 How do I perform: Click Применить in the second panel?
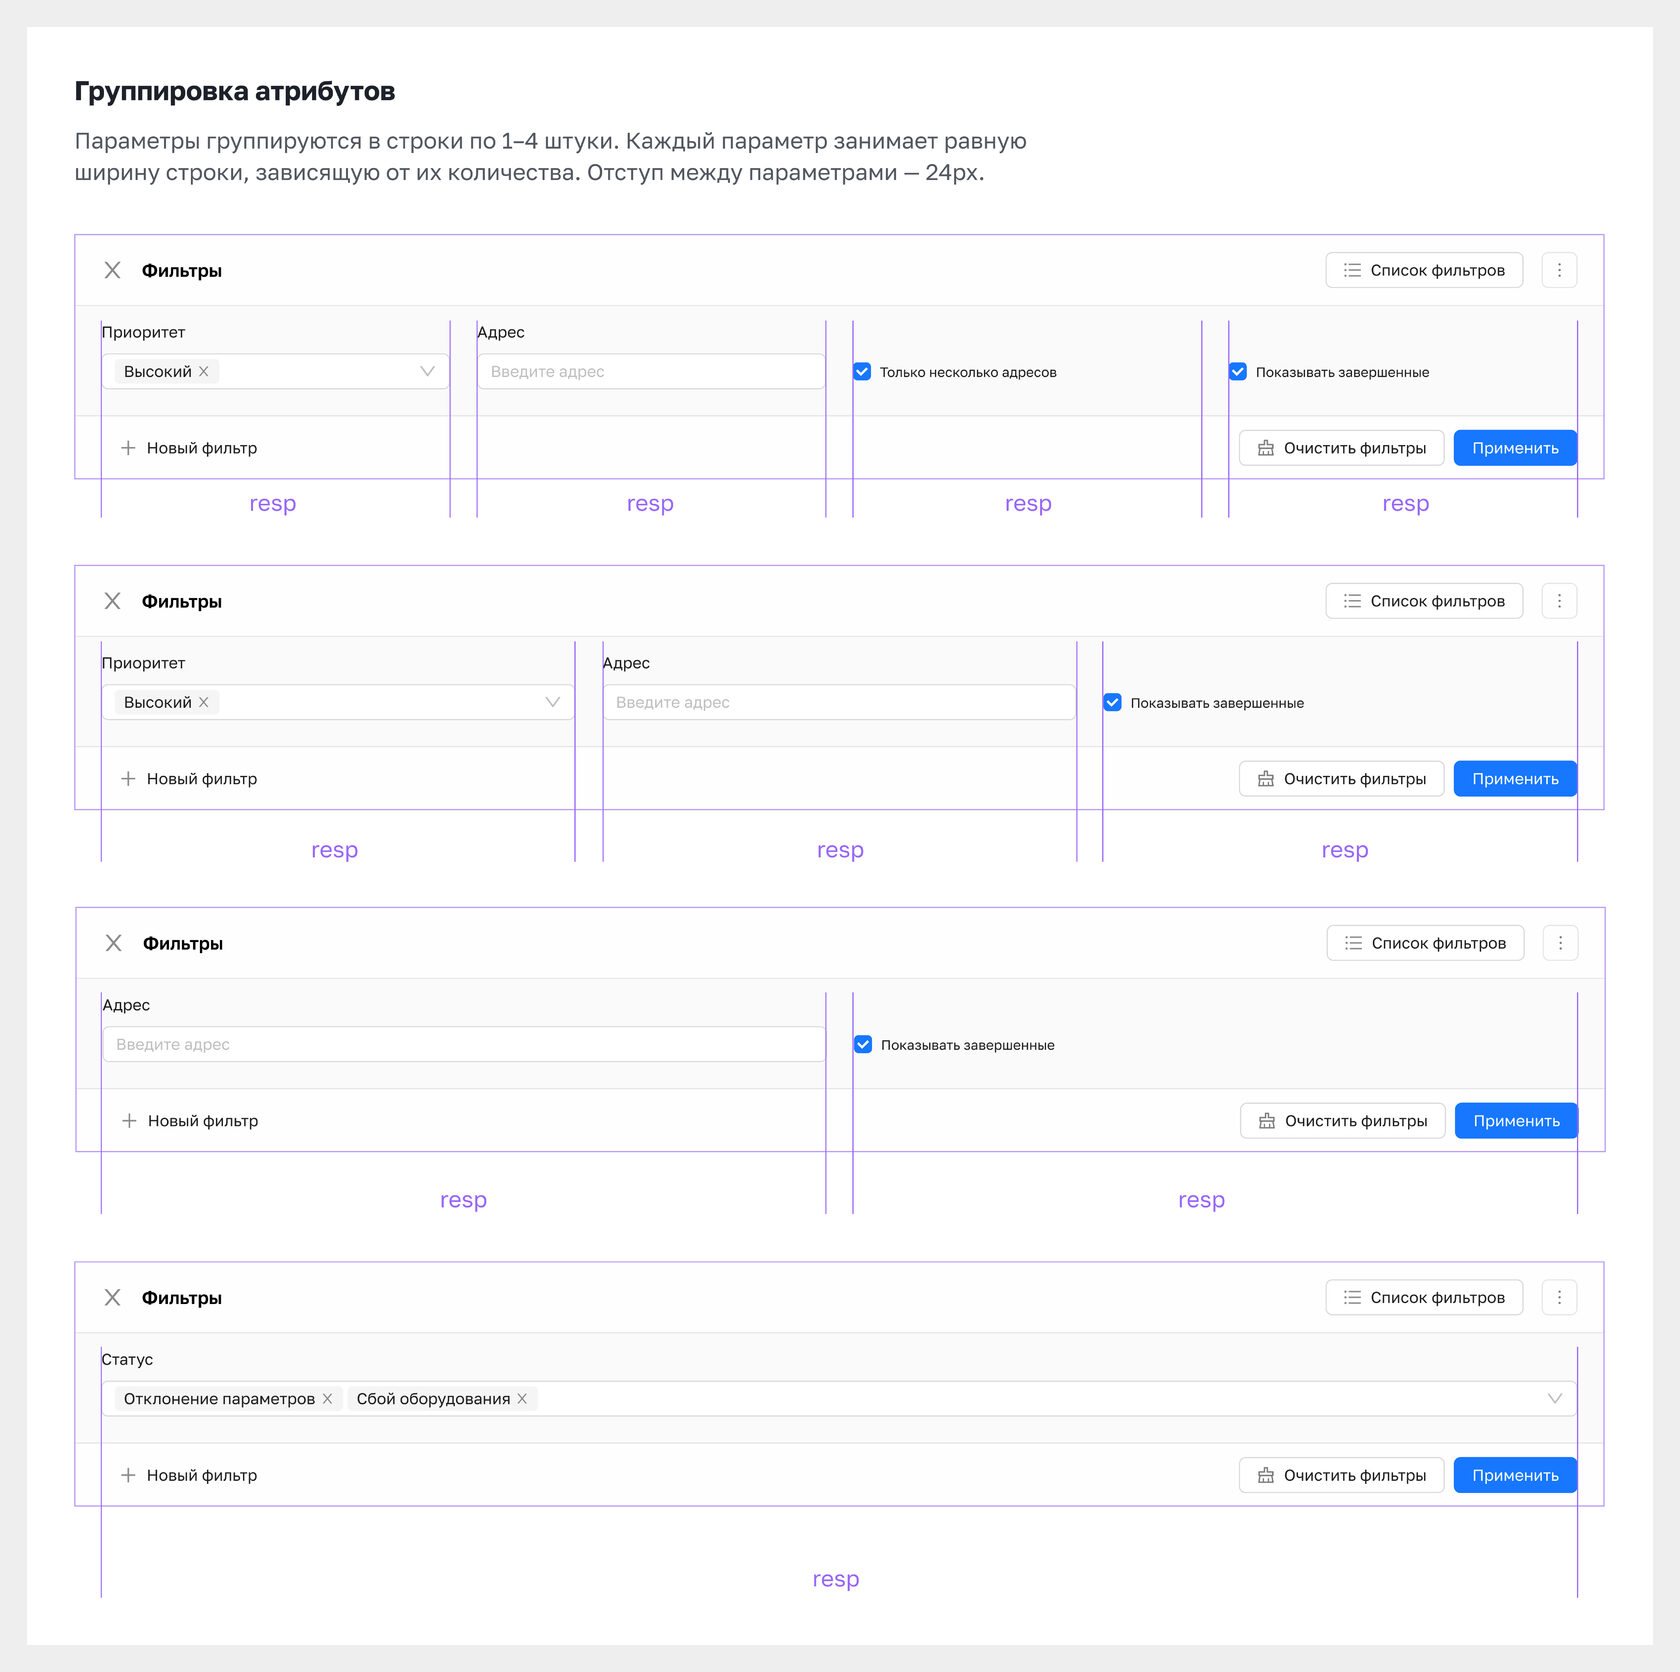pos(1515,778)
